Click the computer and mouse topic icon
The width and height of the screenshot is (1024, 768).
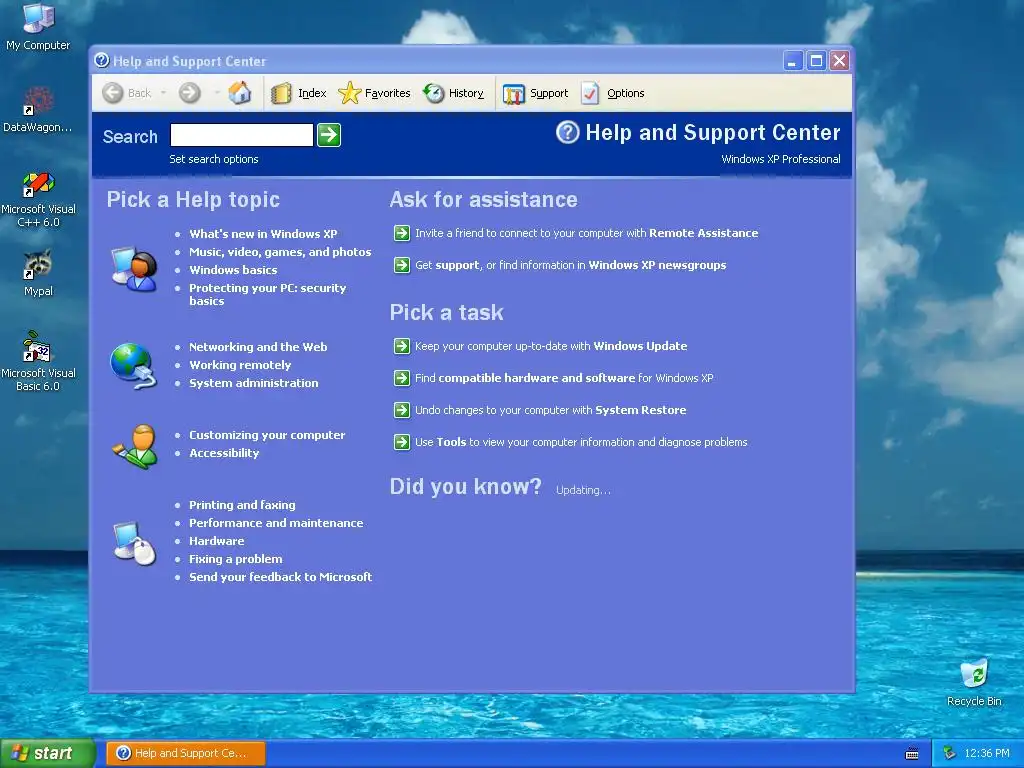[135, 543]
